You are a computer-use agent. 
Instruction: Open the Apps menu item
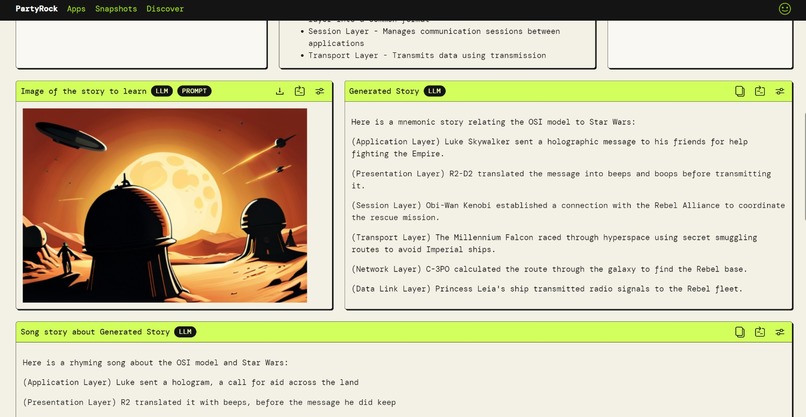click(76, 9)
